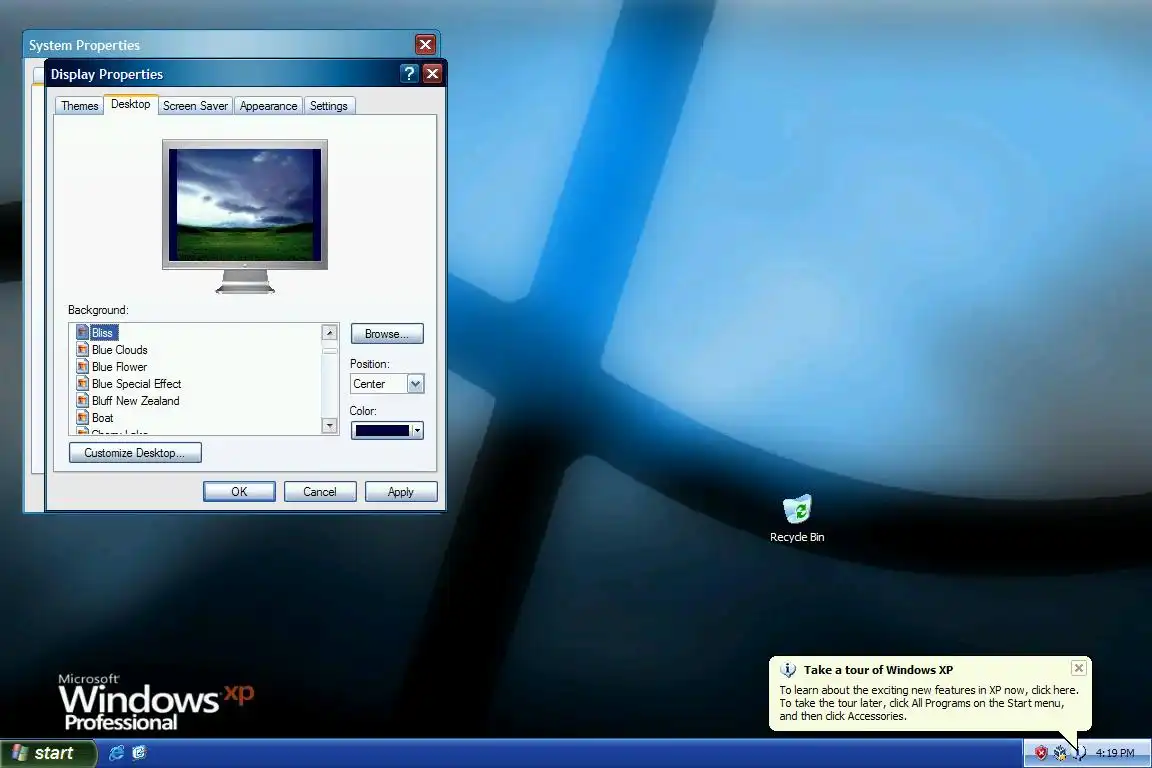Click the Apply button
This screenshot has height=768, width=1152.
[401, 492]
